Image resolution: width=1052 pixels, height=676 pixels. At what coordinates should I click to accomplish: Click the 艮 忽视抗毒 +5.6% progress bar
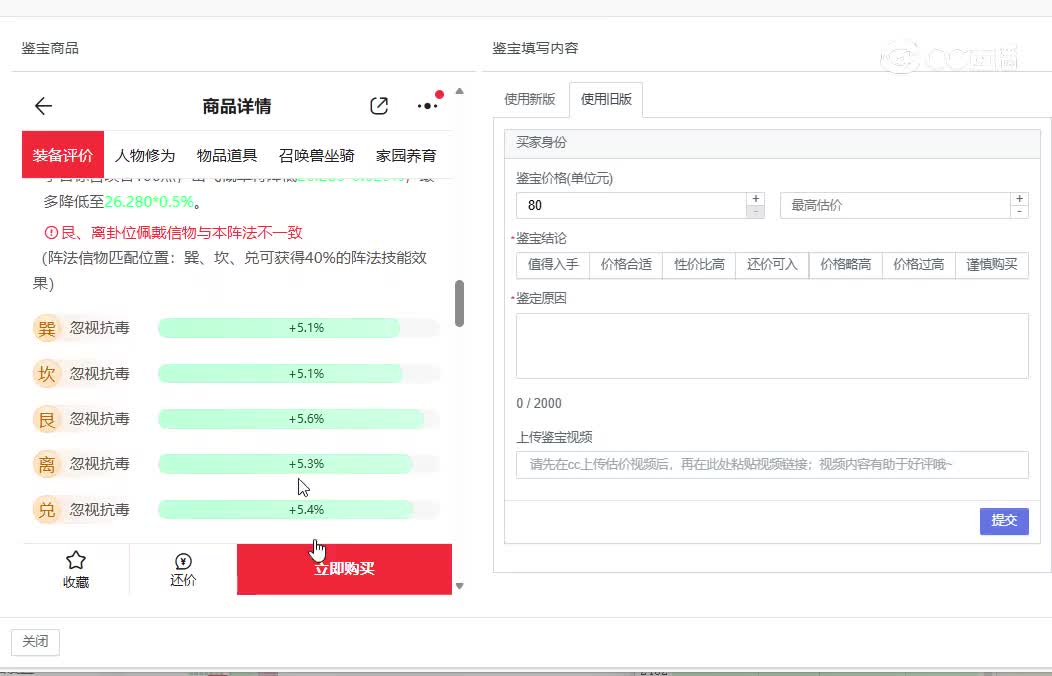[x=298, y=419]
